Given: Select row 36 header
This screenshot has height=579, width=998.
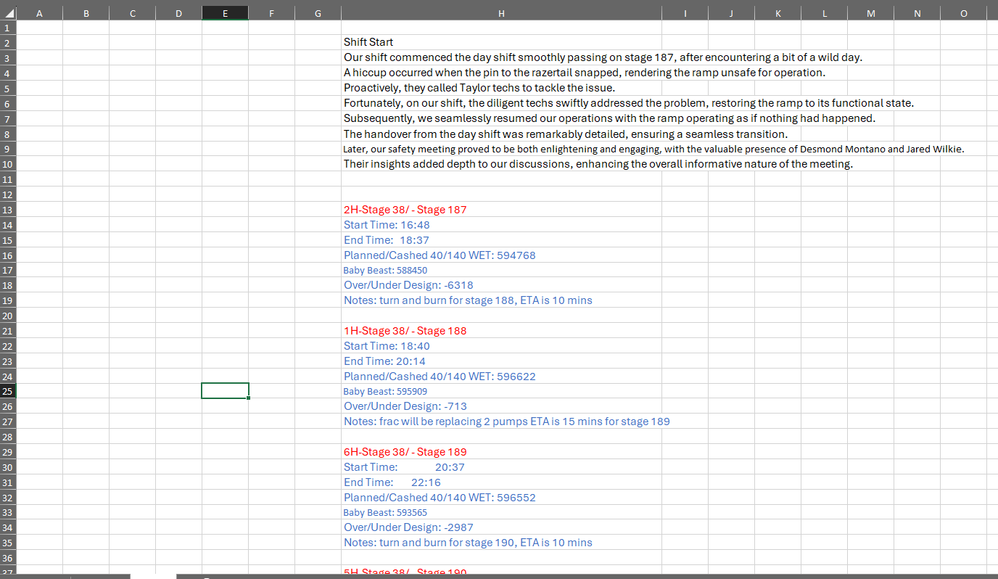Looking at the screenshot, I should 8,558.
